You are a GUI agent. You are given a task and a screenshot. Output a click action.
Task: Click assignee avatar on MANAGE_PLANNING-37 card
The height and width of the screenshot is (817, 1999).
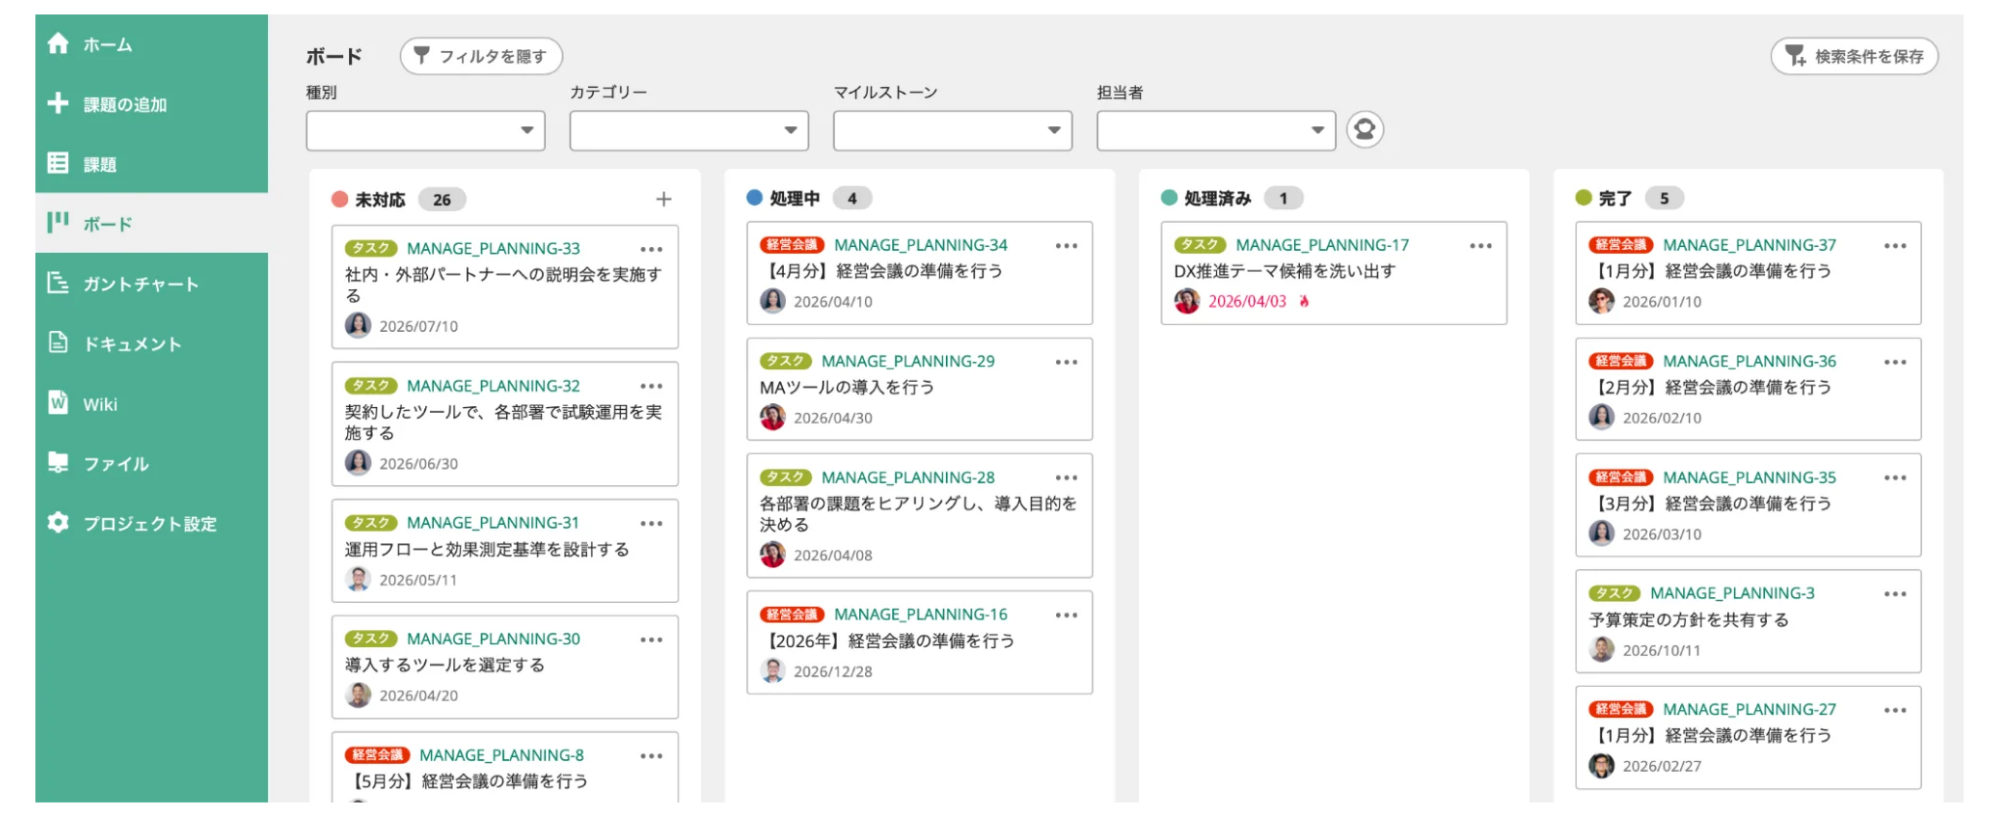1601,301
